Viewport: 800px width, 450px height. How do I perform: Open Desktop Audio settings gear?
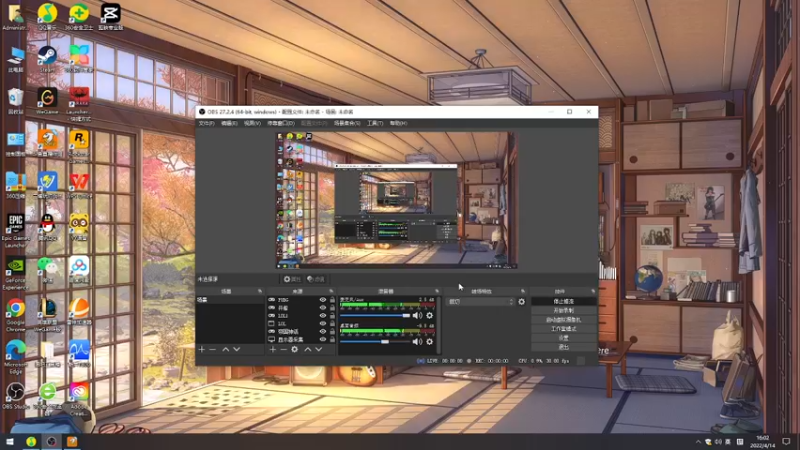pyautogui.click(x=430, y=341)
